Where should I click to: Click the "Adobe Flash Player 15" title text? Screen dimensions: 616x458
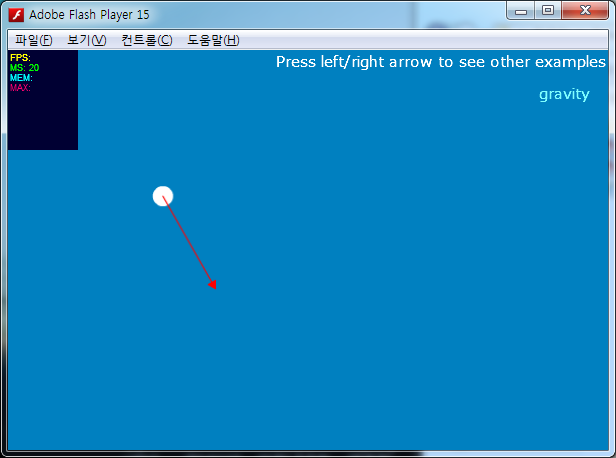[89, 14]
